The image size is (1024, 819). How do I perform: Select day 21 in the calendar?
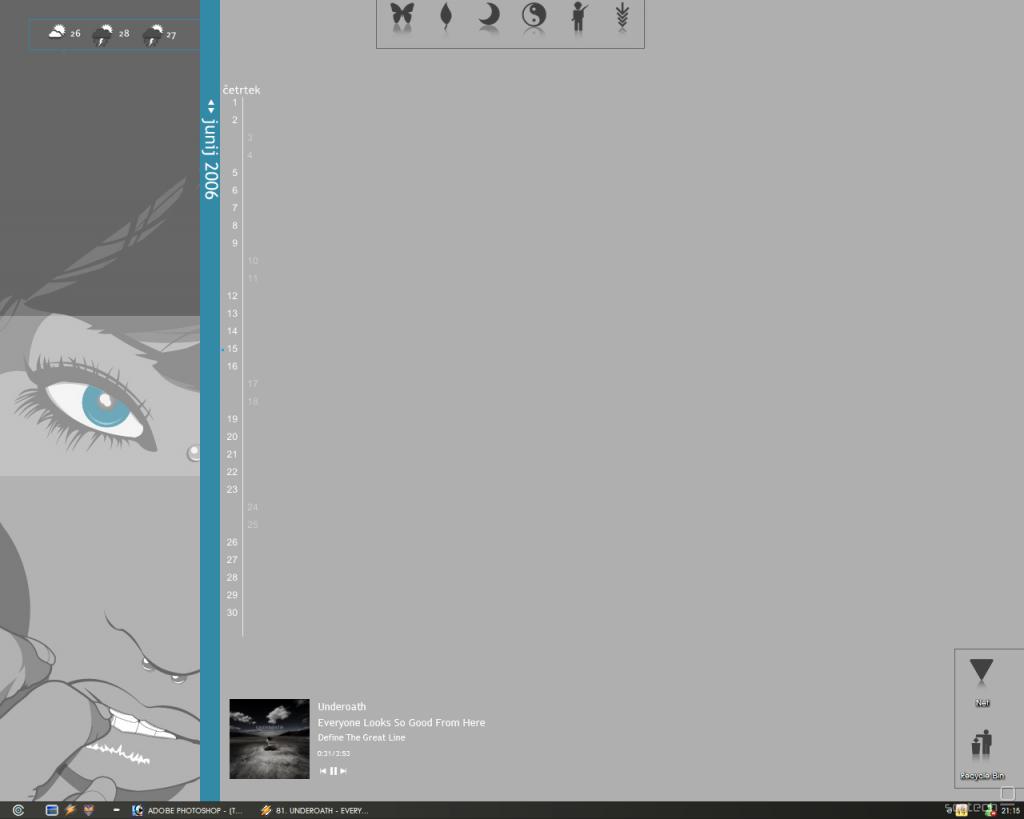click(x=232, y=455)
